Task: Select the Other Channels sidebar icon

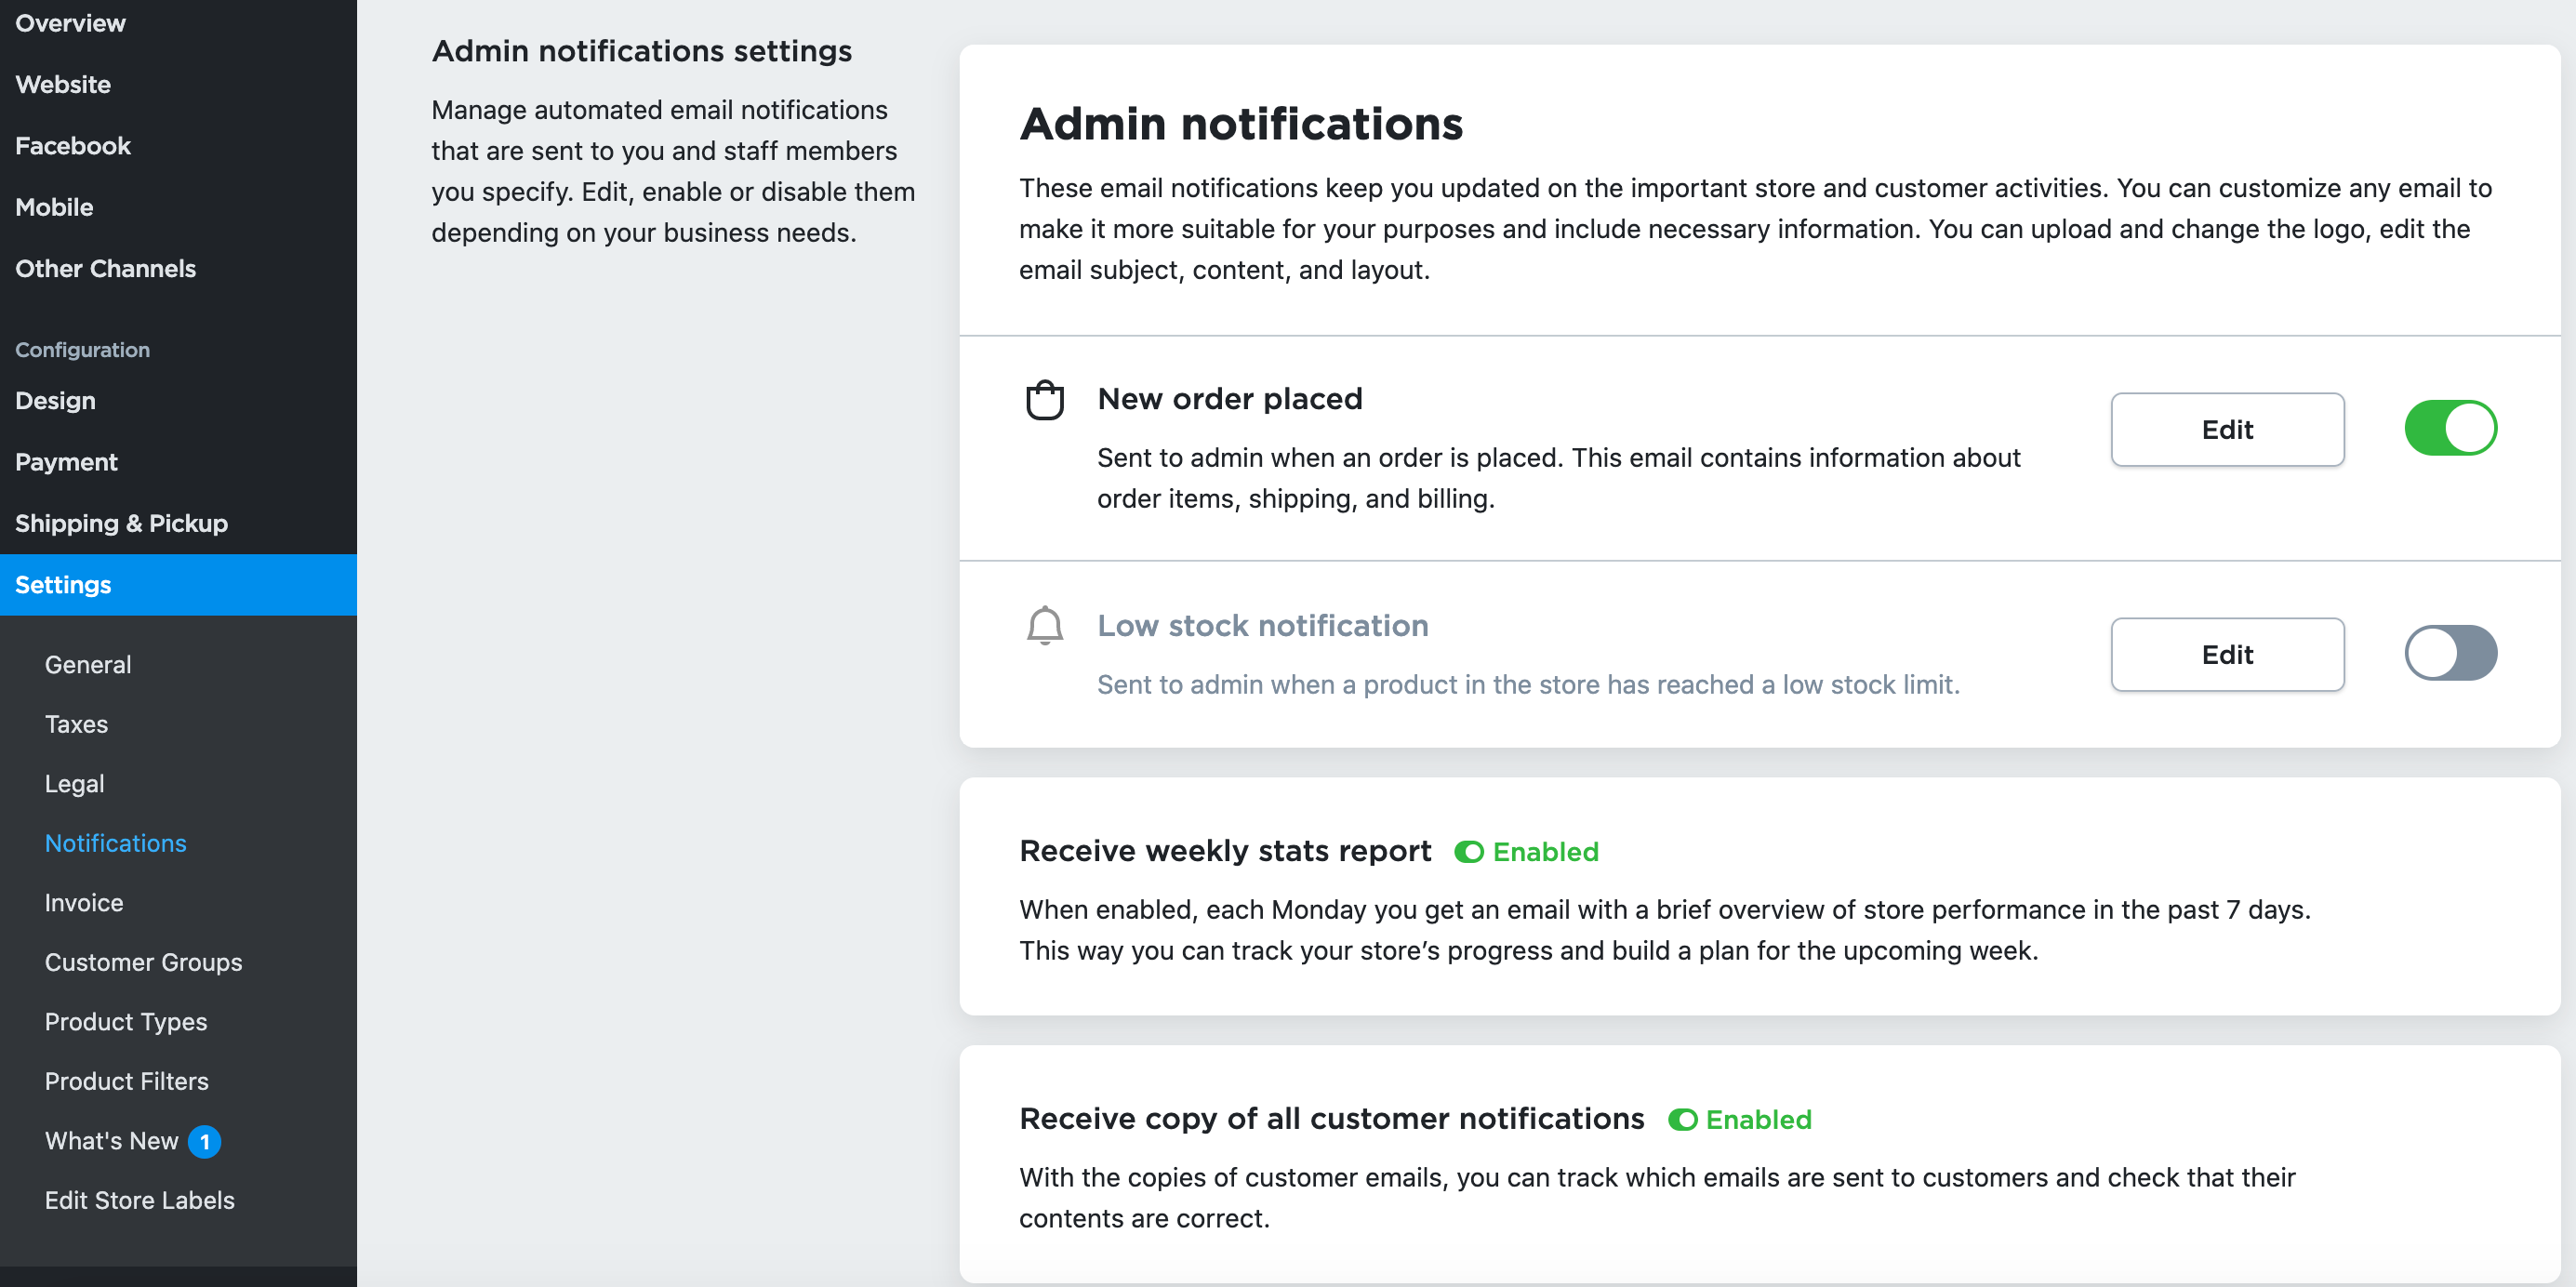Action: point(103,266)
